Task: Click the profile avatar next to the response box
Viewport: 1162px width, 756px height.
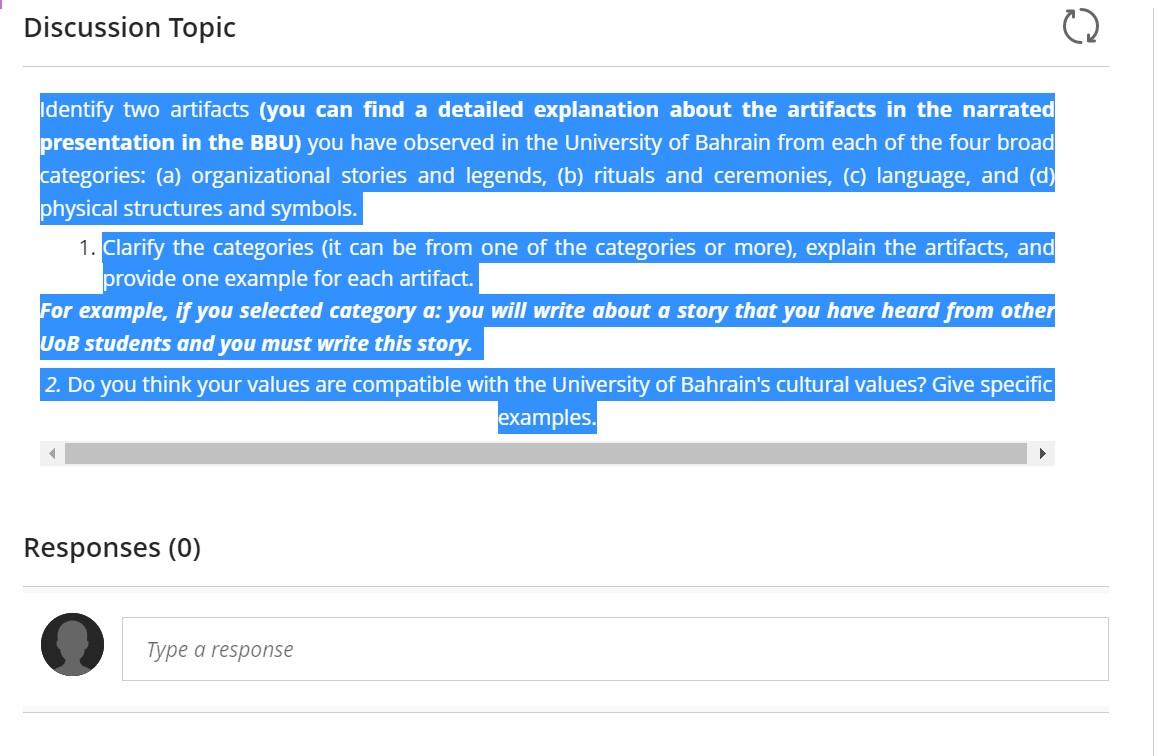Action: 73,645
